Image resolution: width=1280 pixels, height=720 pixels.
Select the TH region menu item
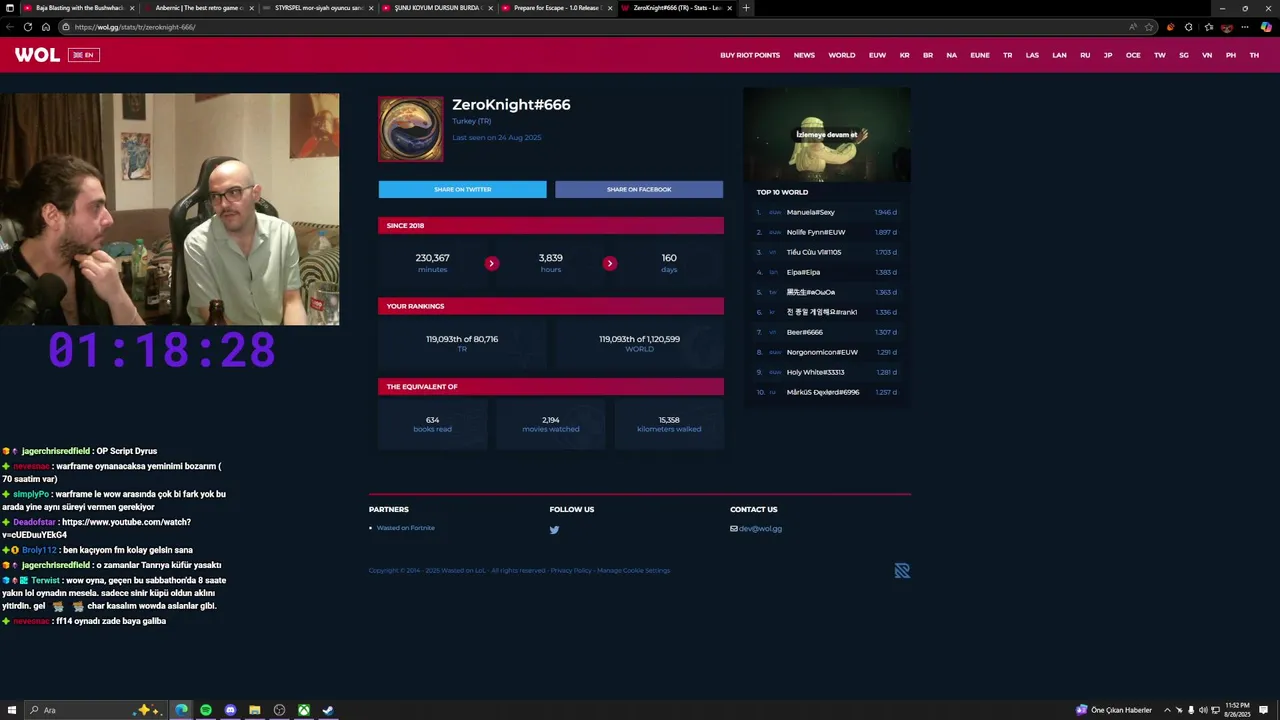1254,55
